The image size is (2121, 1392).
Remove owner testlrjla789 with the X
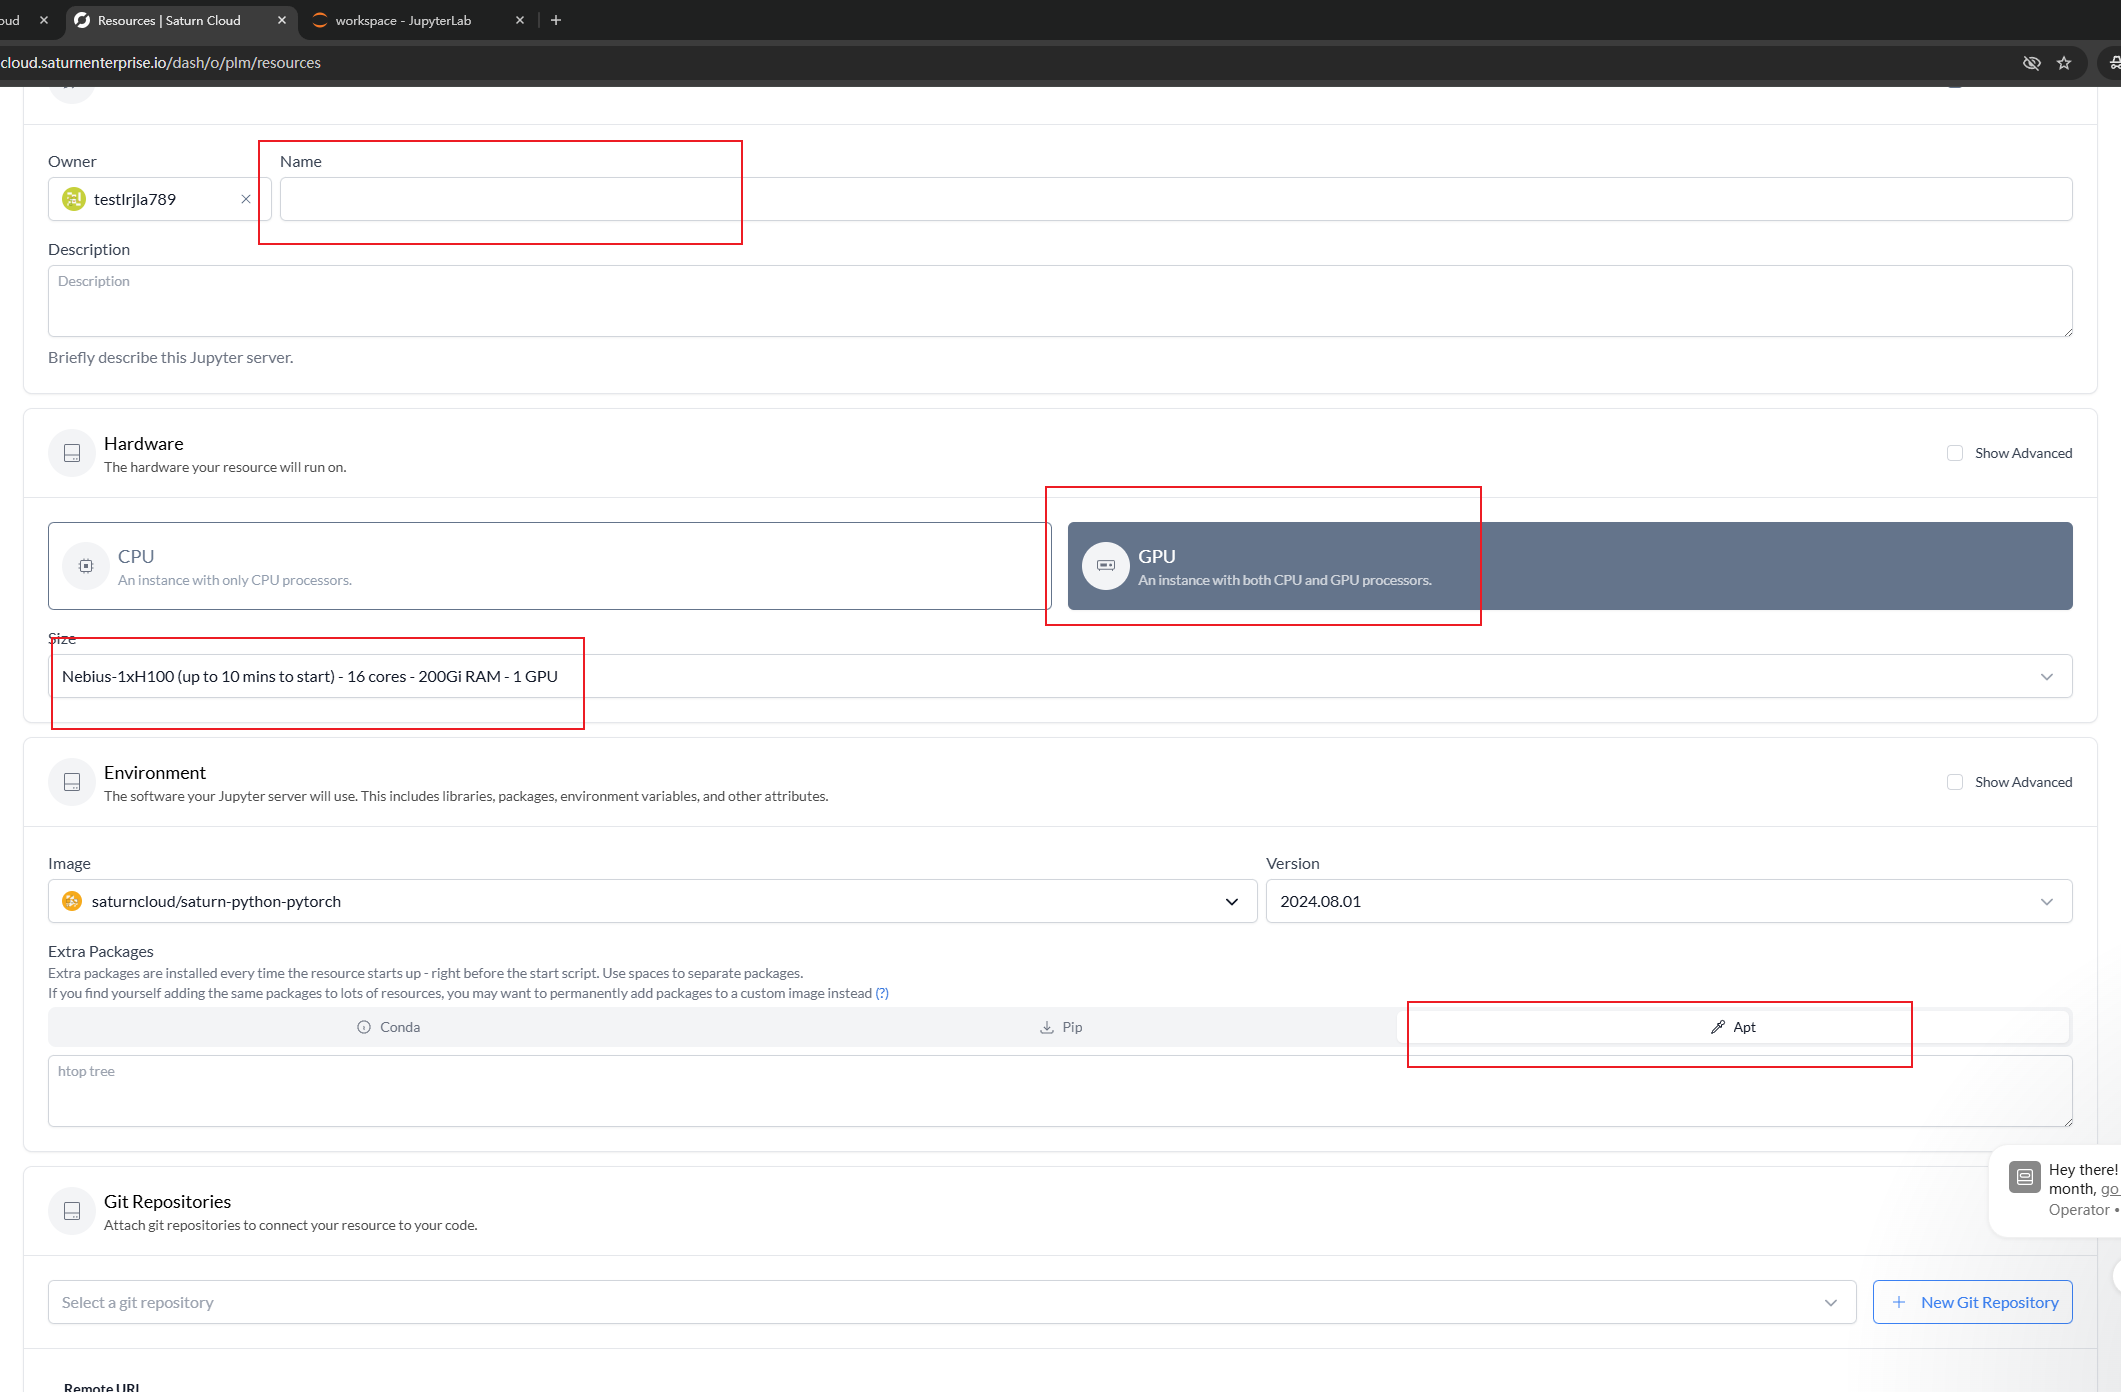(x=246, y=200)
